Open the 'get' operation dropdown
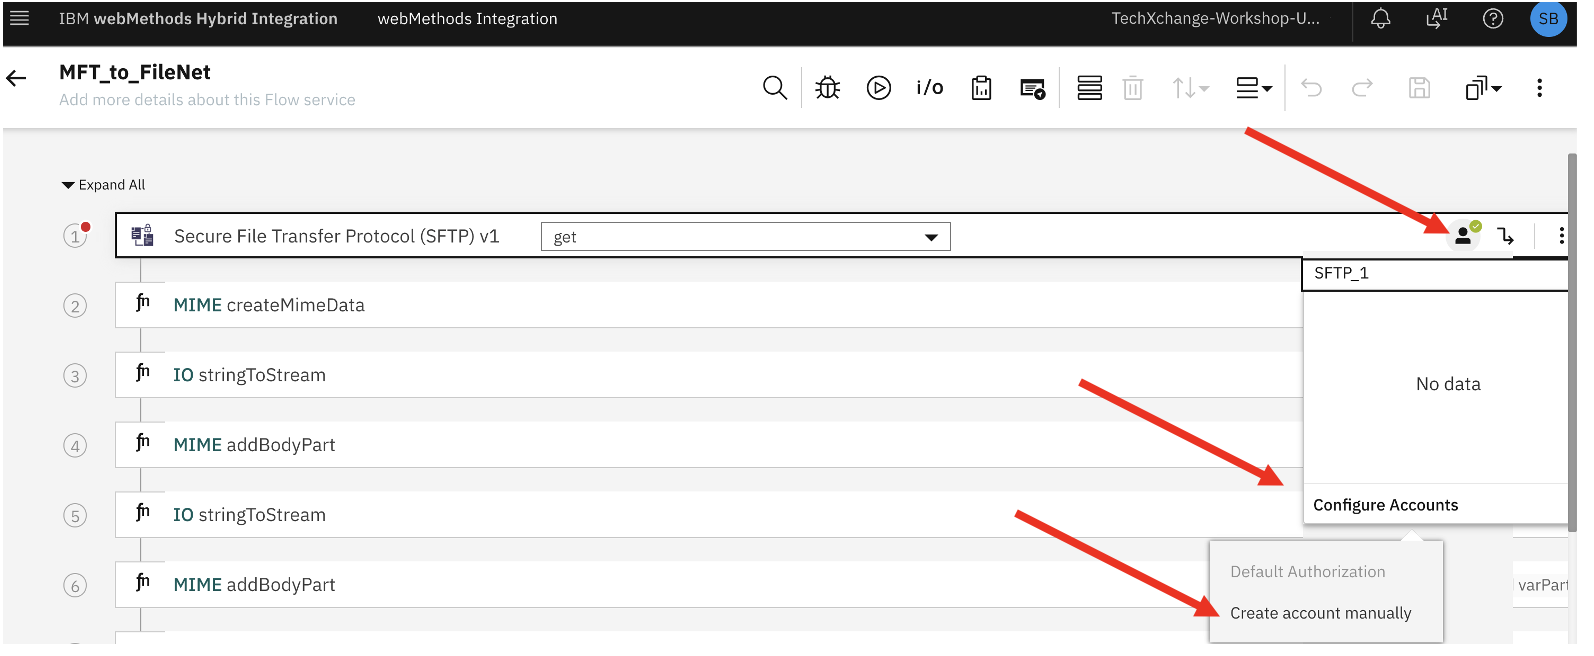 coord(746,237)
